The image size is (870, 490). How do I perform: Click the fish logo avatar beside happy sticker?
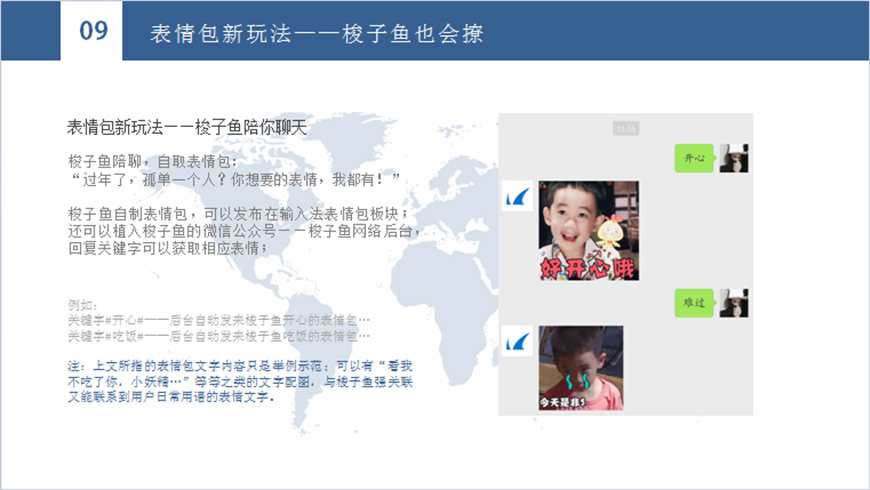517,197
